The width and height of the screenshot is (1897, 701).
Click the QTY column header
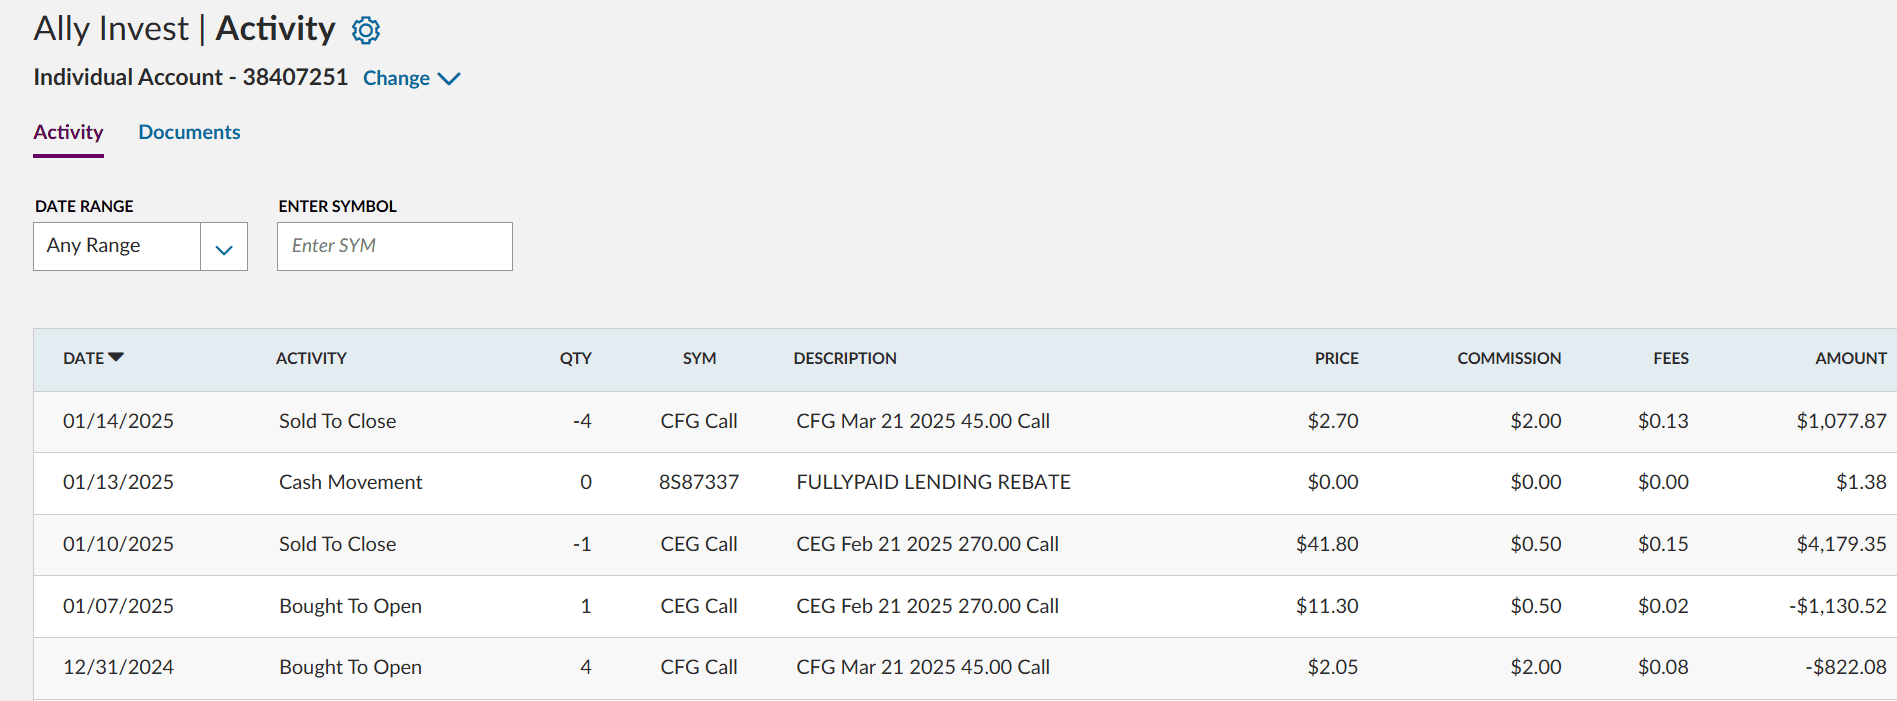(x=575, y=358)
